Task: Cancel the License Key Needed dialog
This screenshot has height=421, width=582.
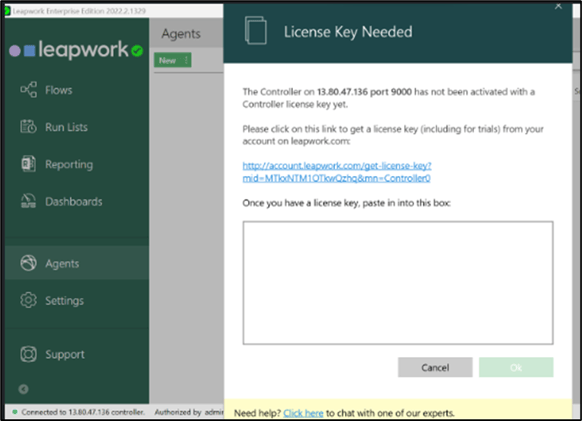Action: click(x=435, y=367)
